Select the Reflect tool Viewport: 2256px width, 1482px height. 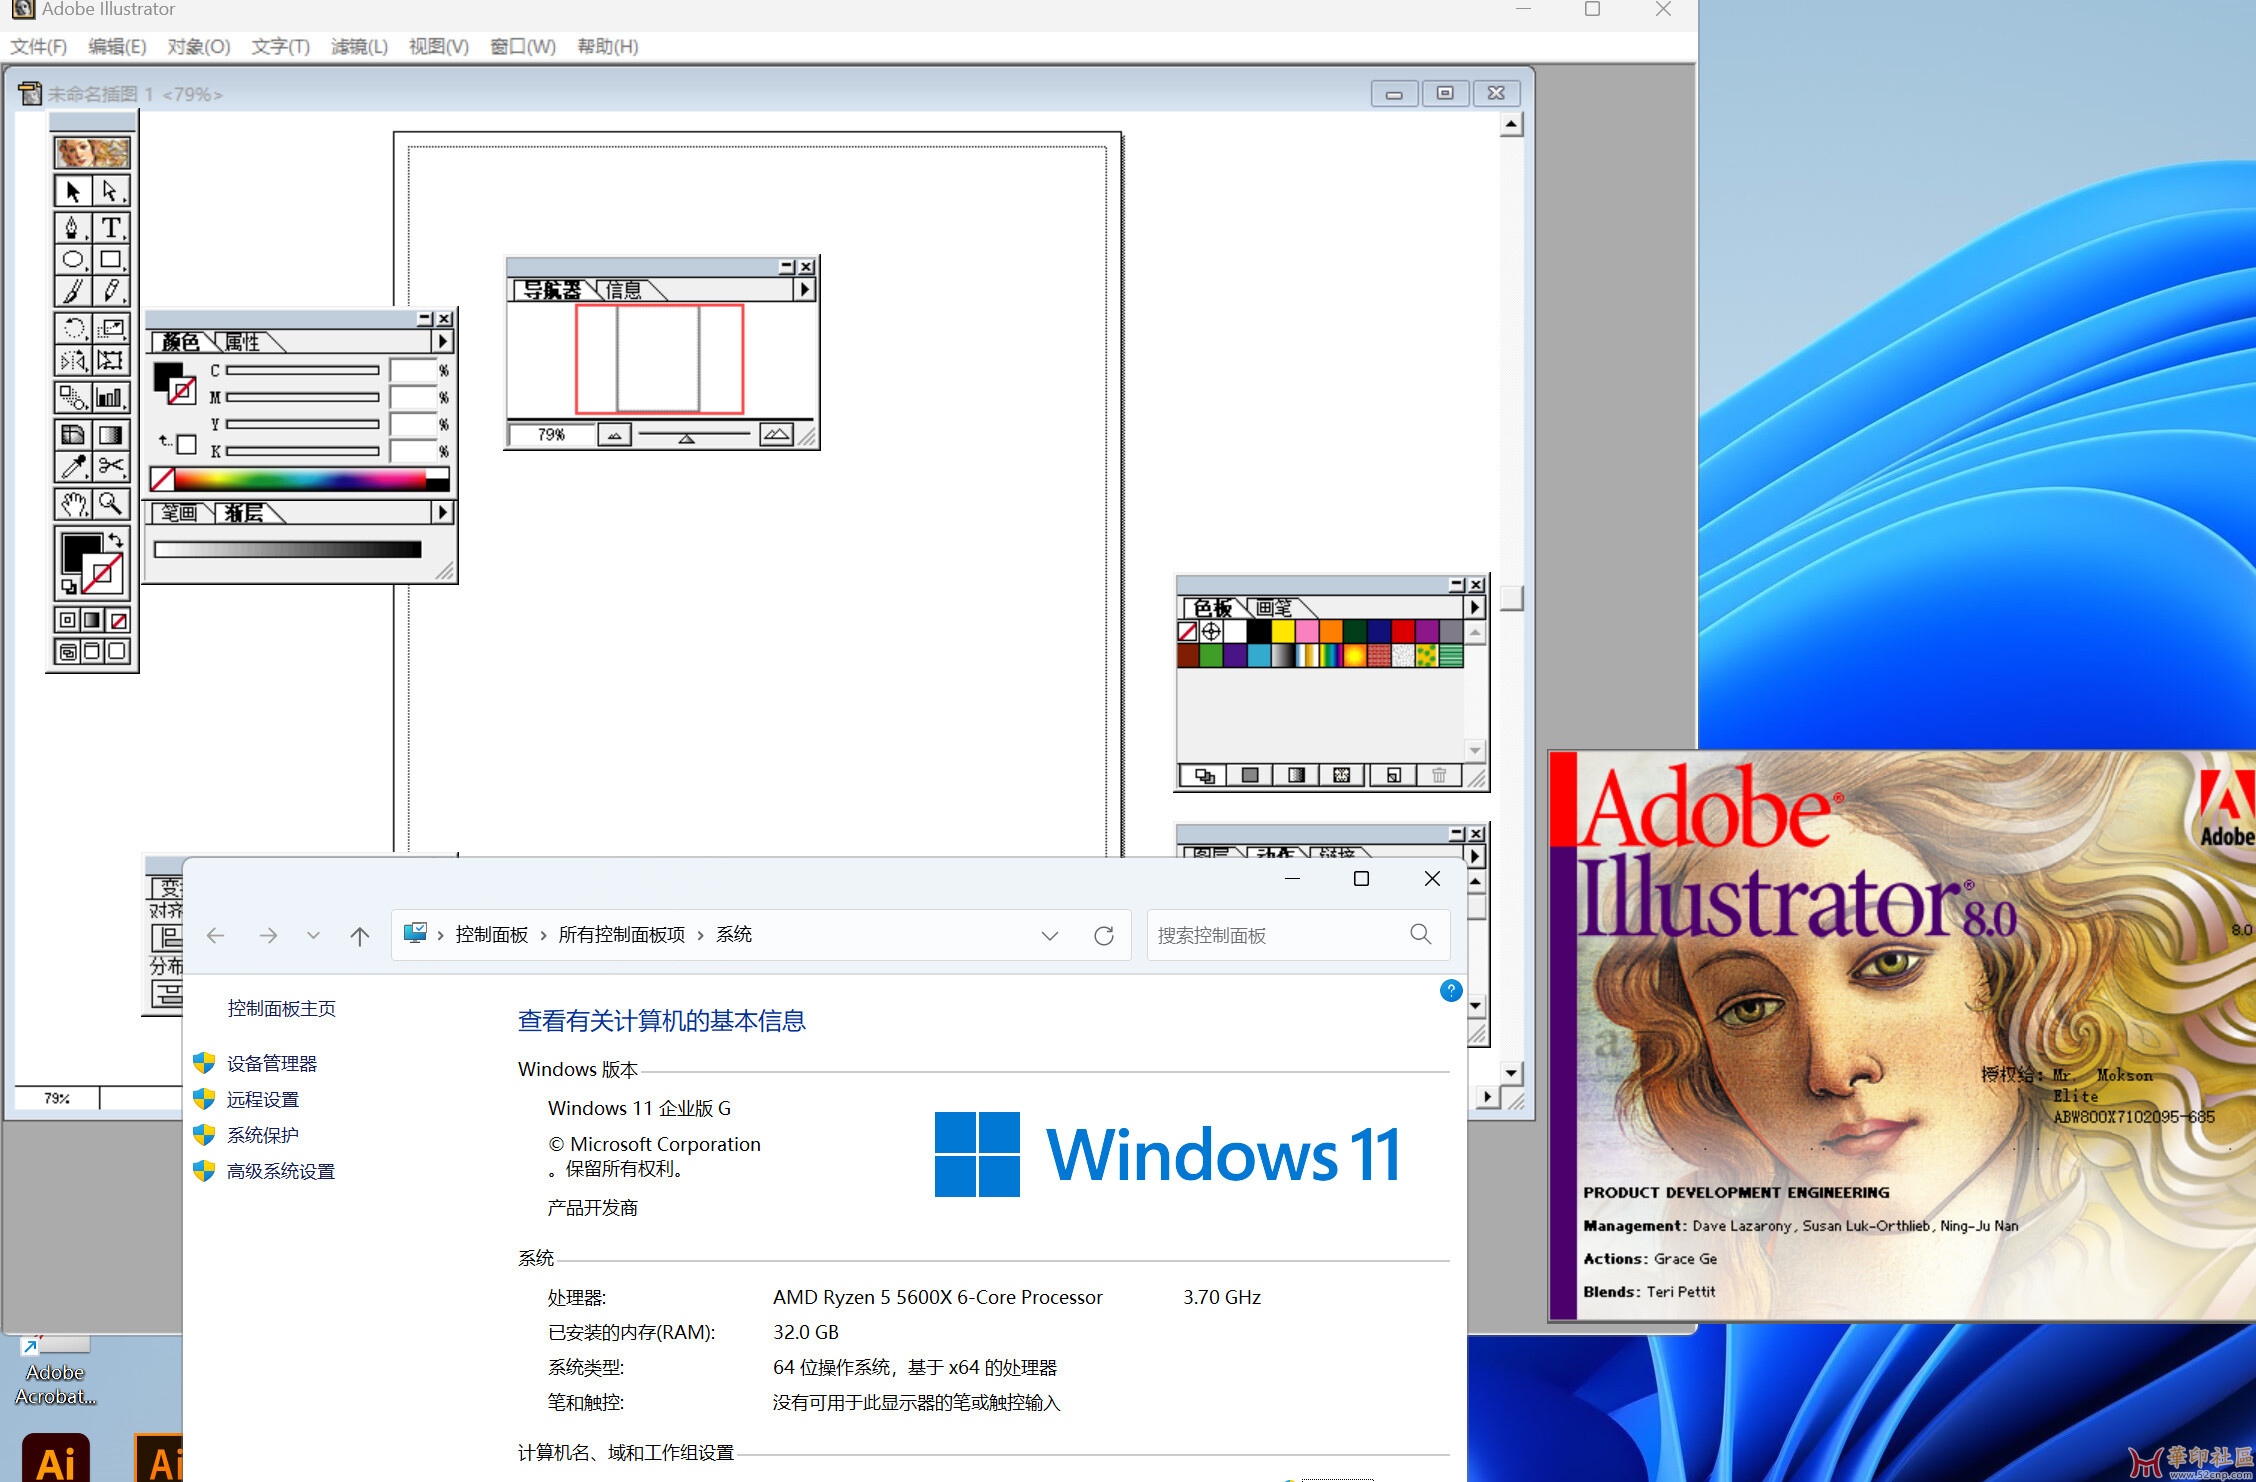73,360
